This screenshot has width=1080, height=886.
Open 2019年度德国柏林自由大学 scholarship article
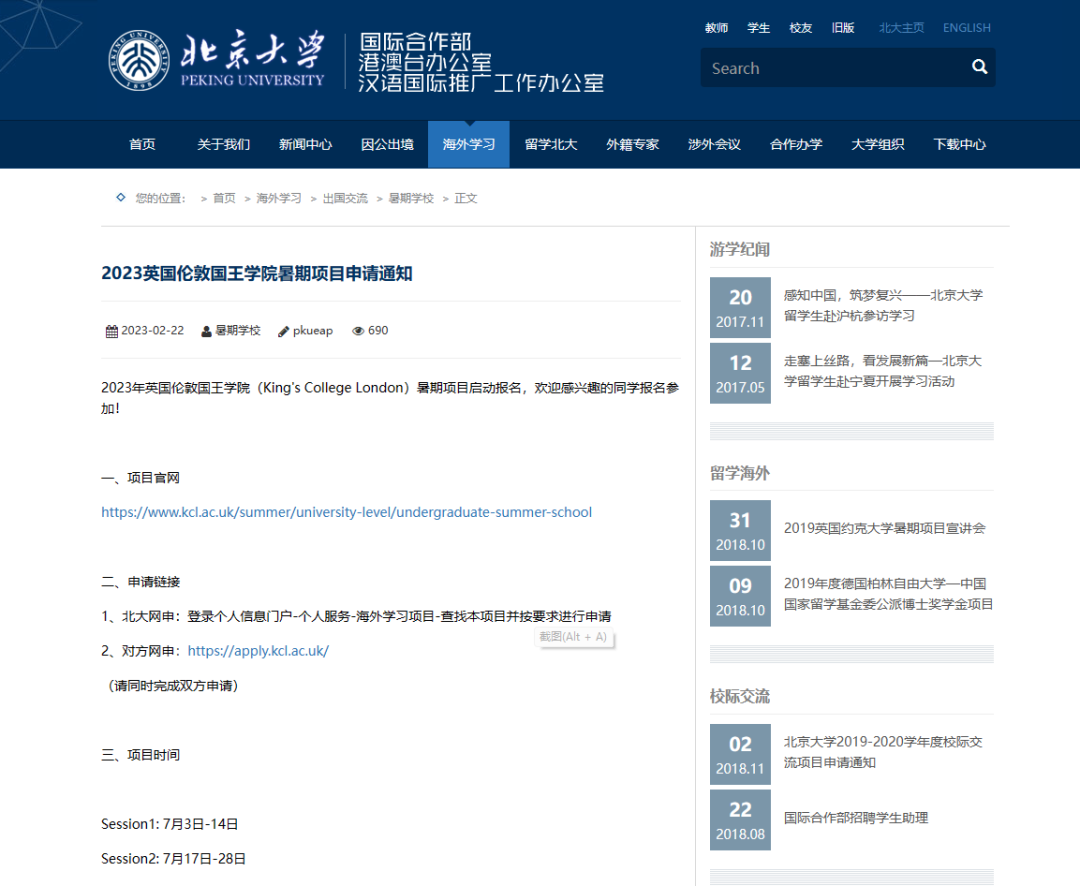(x=889, y=594)
